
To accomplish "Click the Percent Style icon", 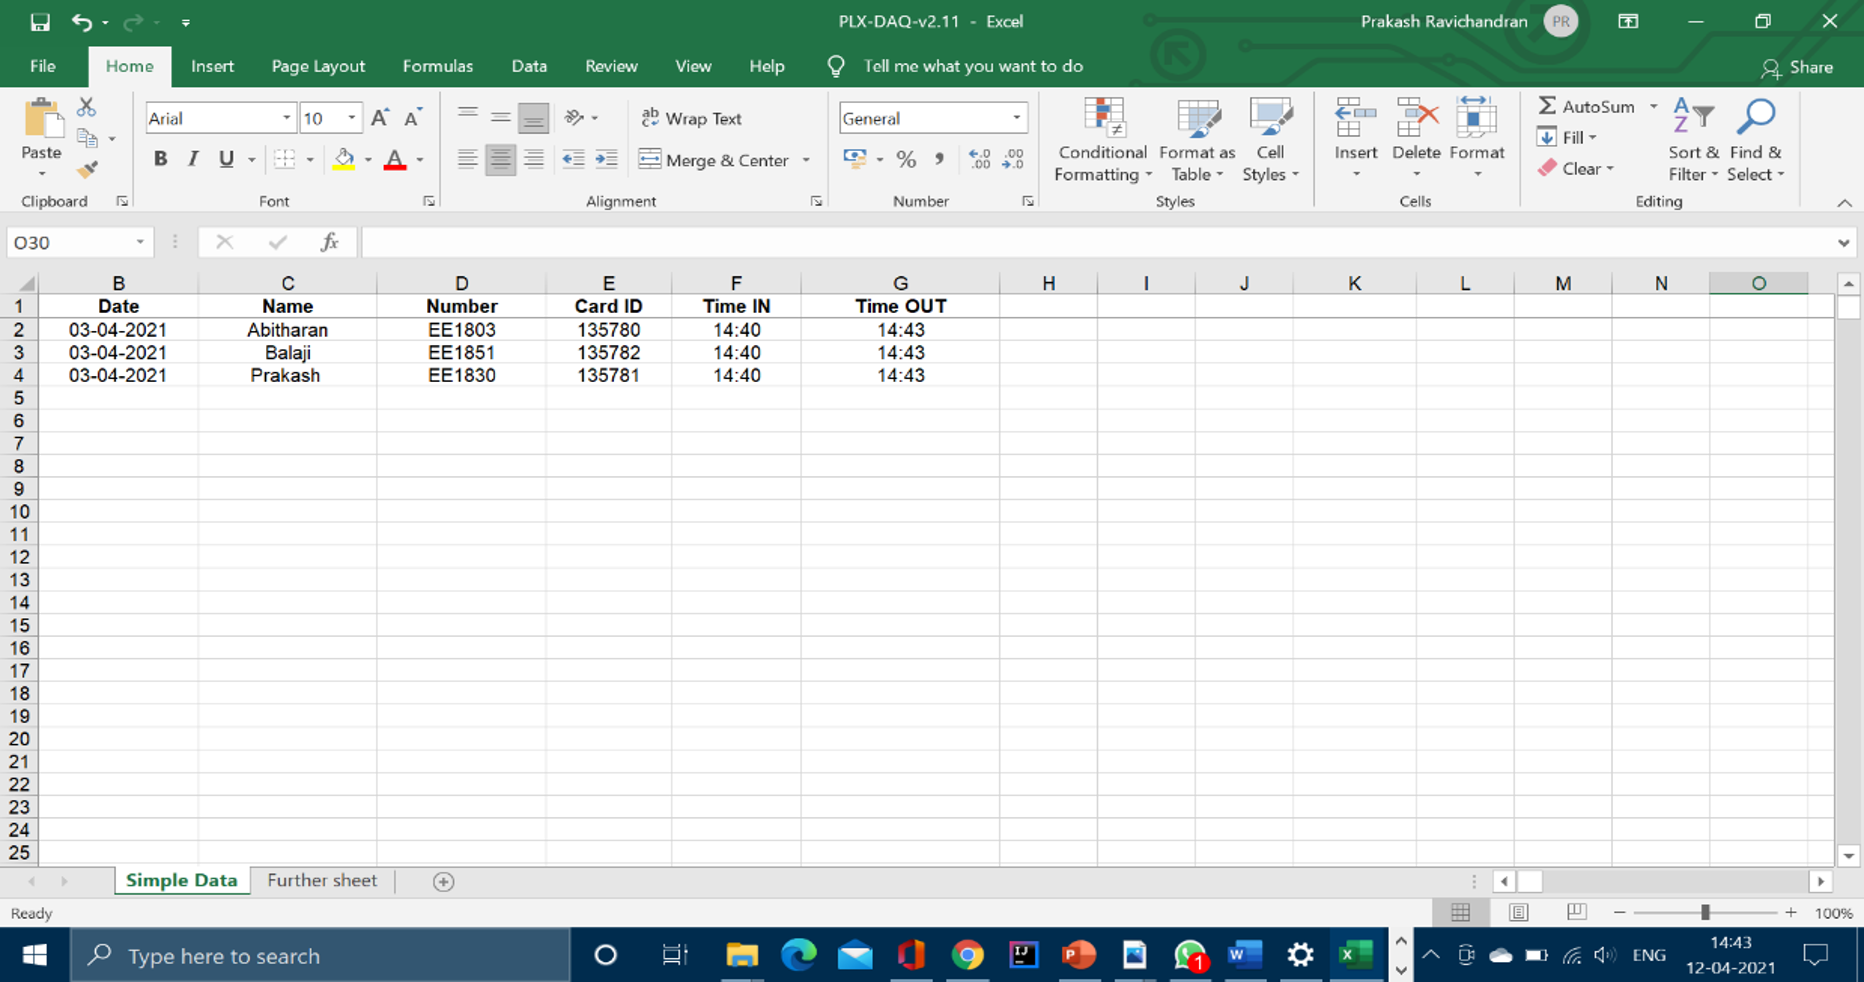I will click(x=906, y=159).
